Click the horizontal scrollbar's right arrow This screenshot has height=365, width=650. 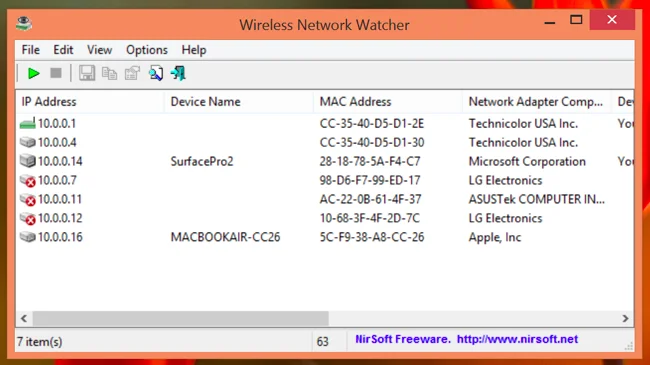(x=625, y=319)
